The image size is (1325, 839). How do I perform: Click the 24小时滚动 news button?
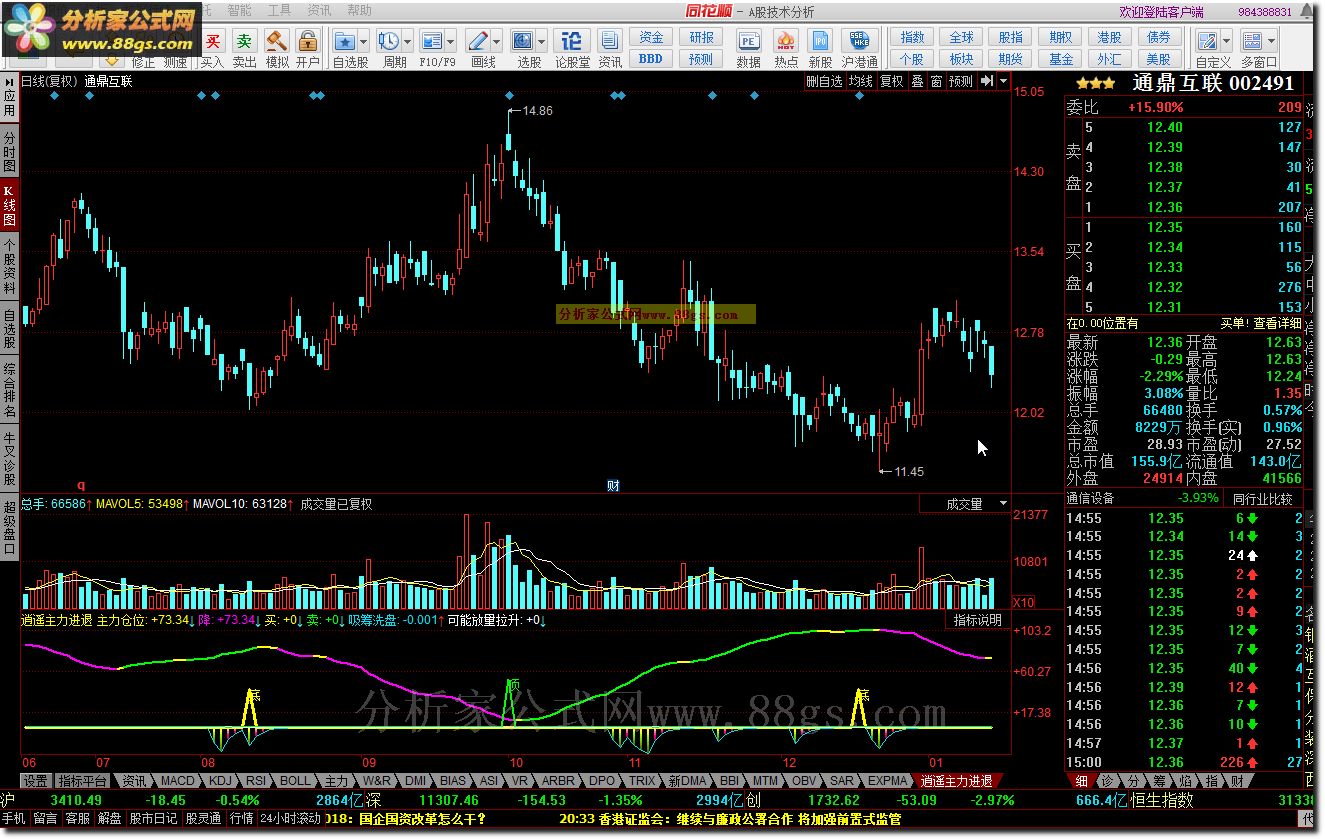tap(291, 818)
